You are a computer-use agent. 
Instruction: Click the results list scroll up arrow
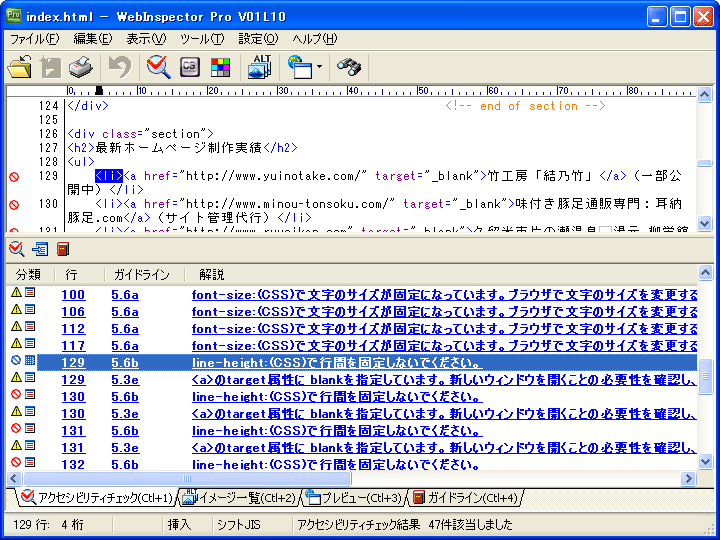(705, 274)
